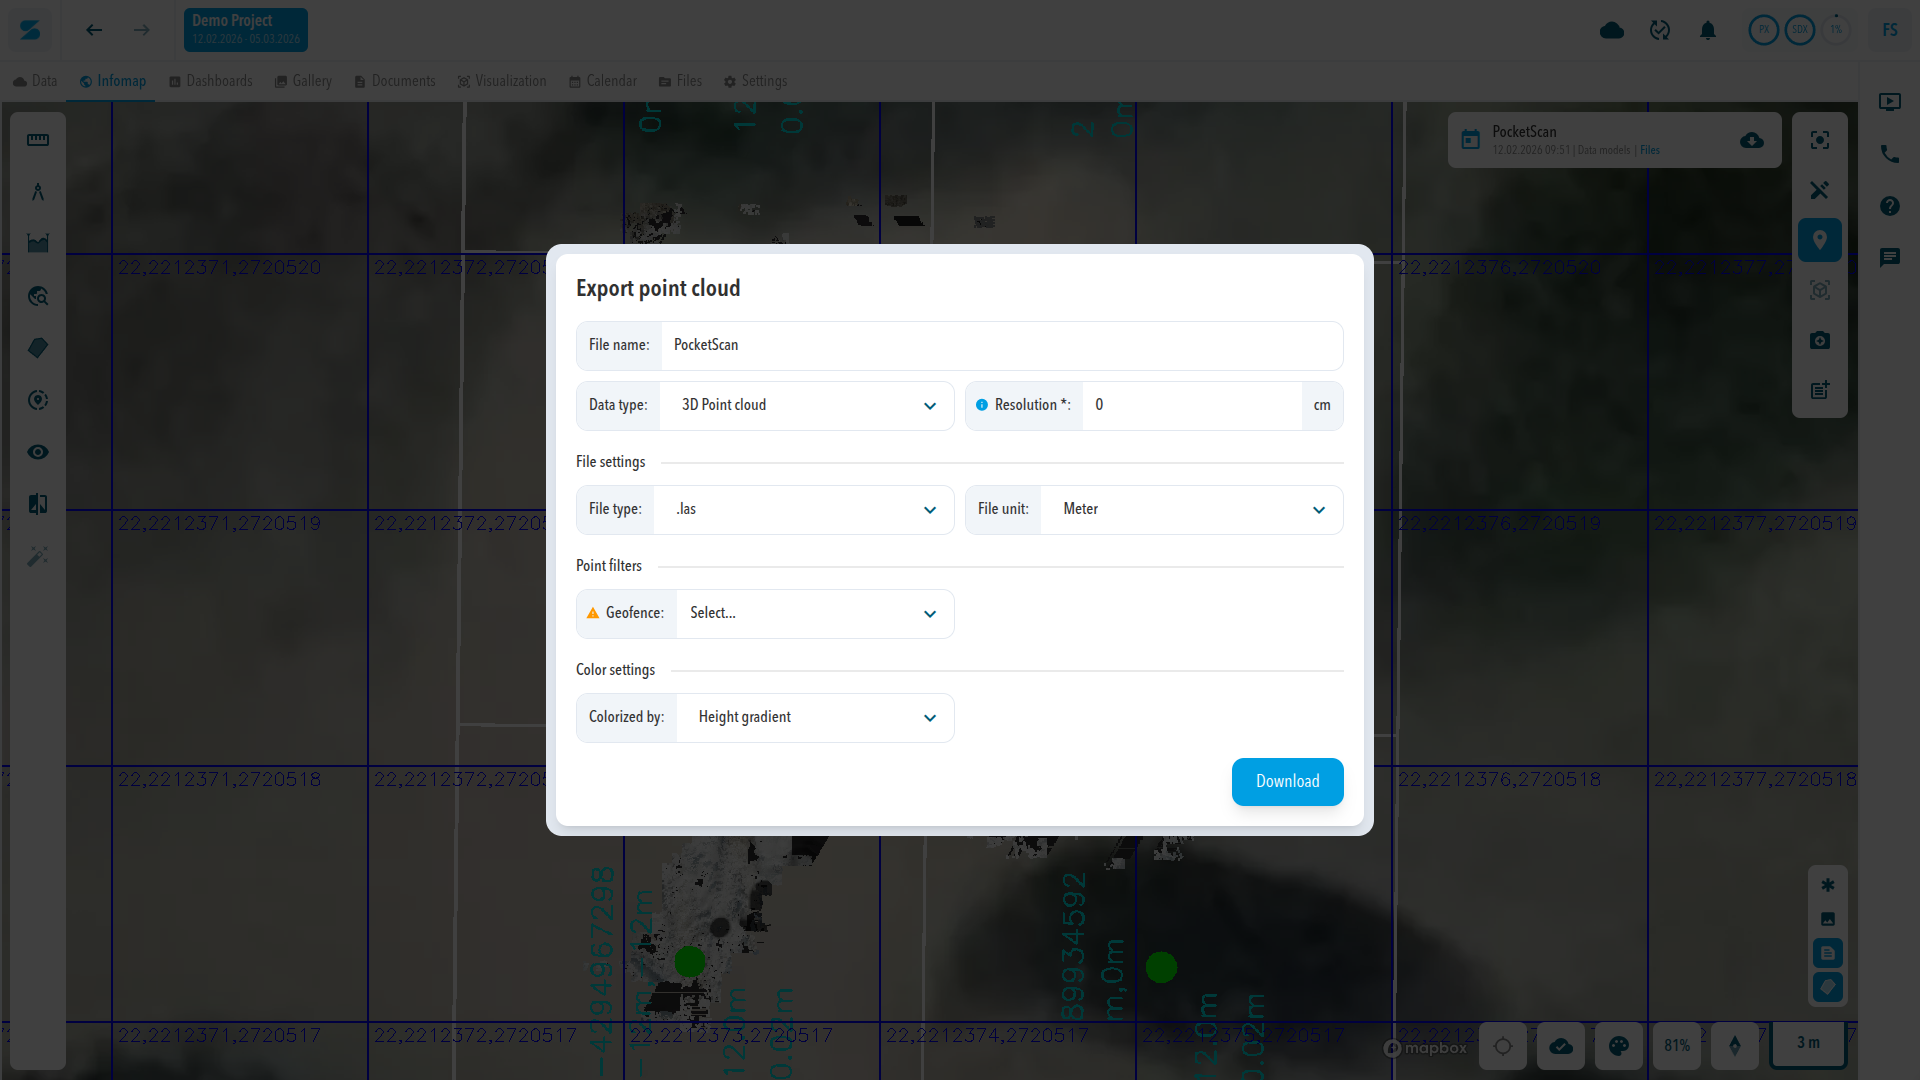Open the split compare view tool
This screenshot has height=1080, width=1920.
point(38,504)
